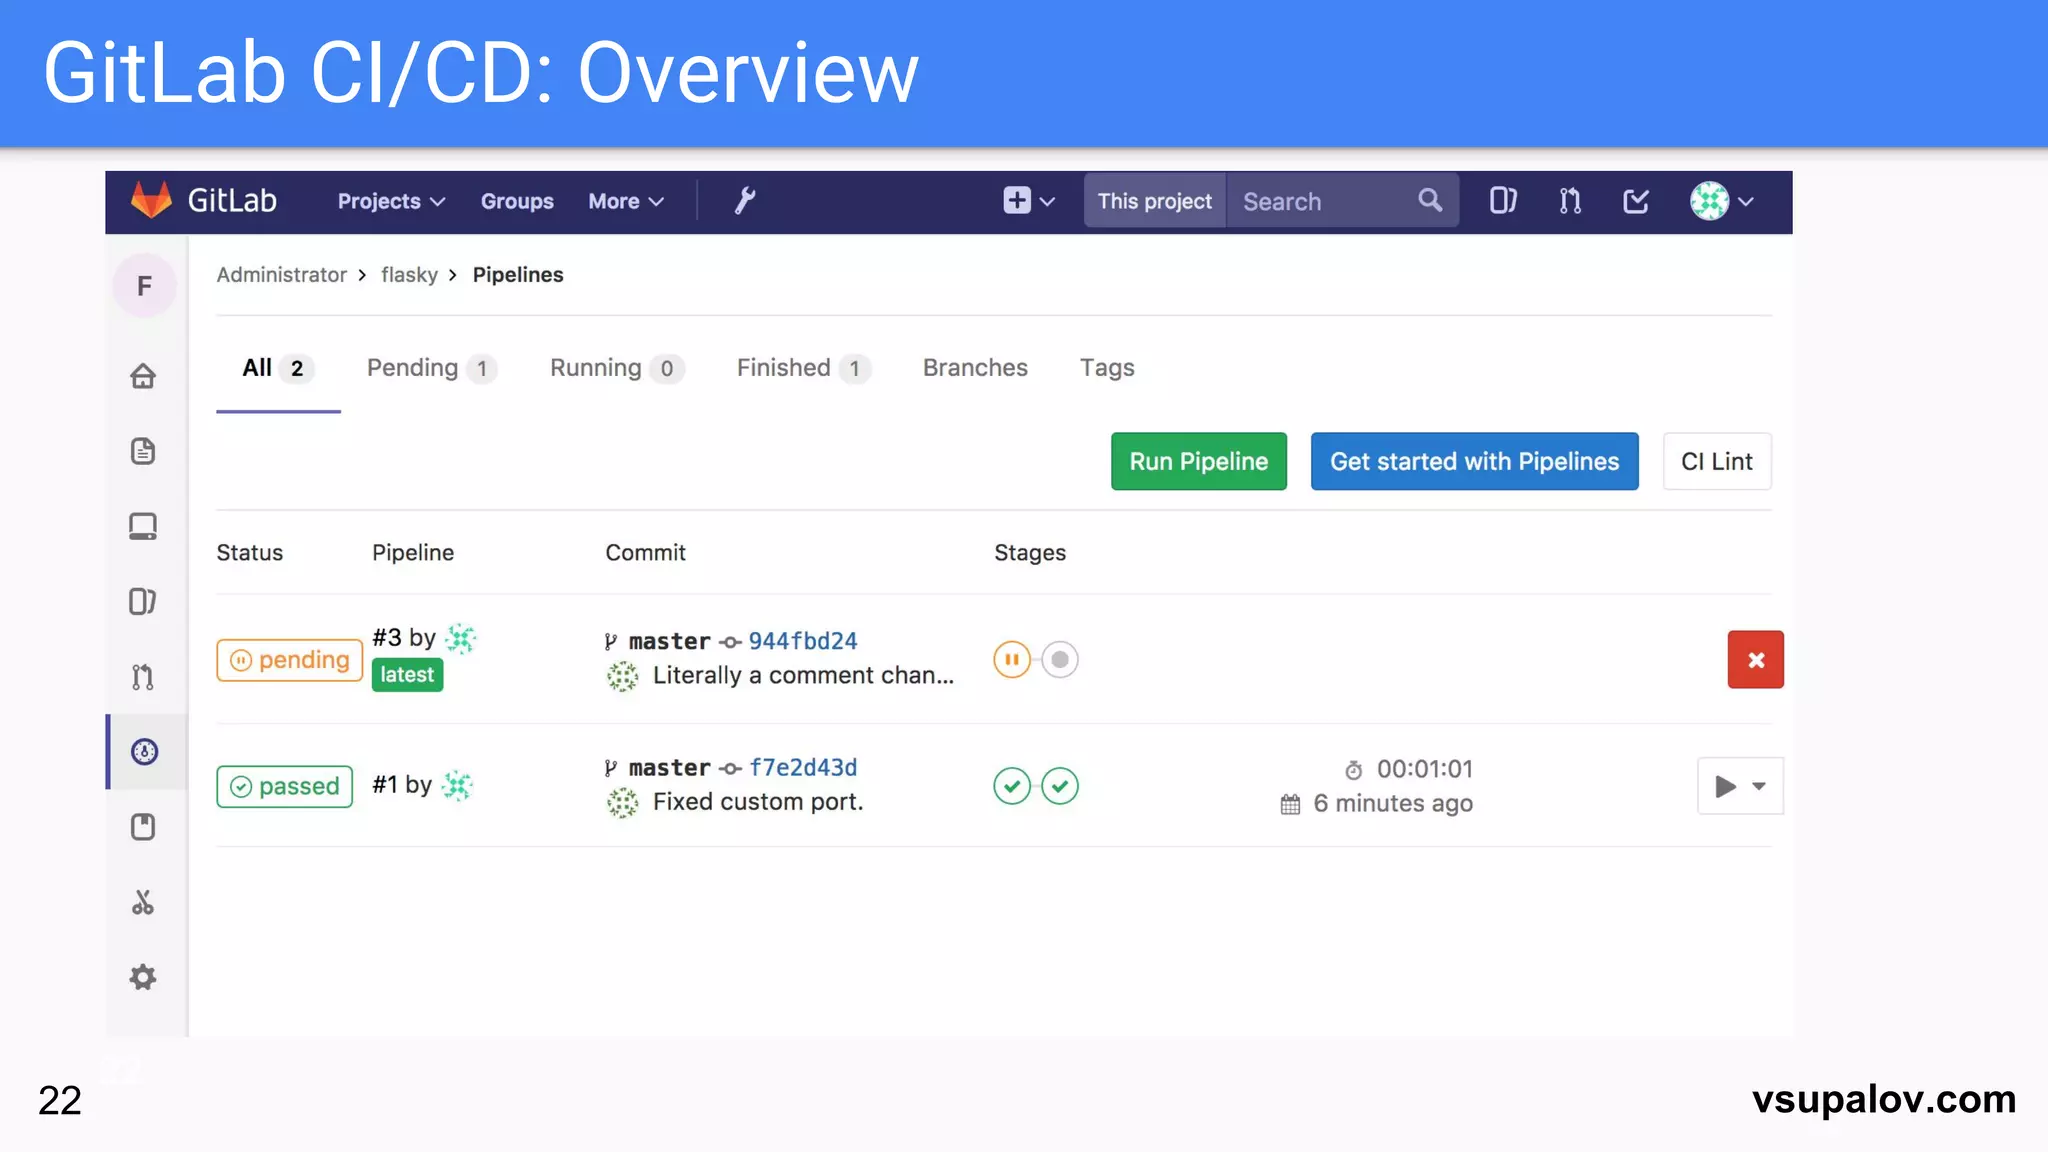Viewport: 2048px width, 1152px height.
Task: Open merge requests icon in top navbar
Action: (1570, 201)
